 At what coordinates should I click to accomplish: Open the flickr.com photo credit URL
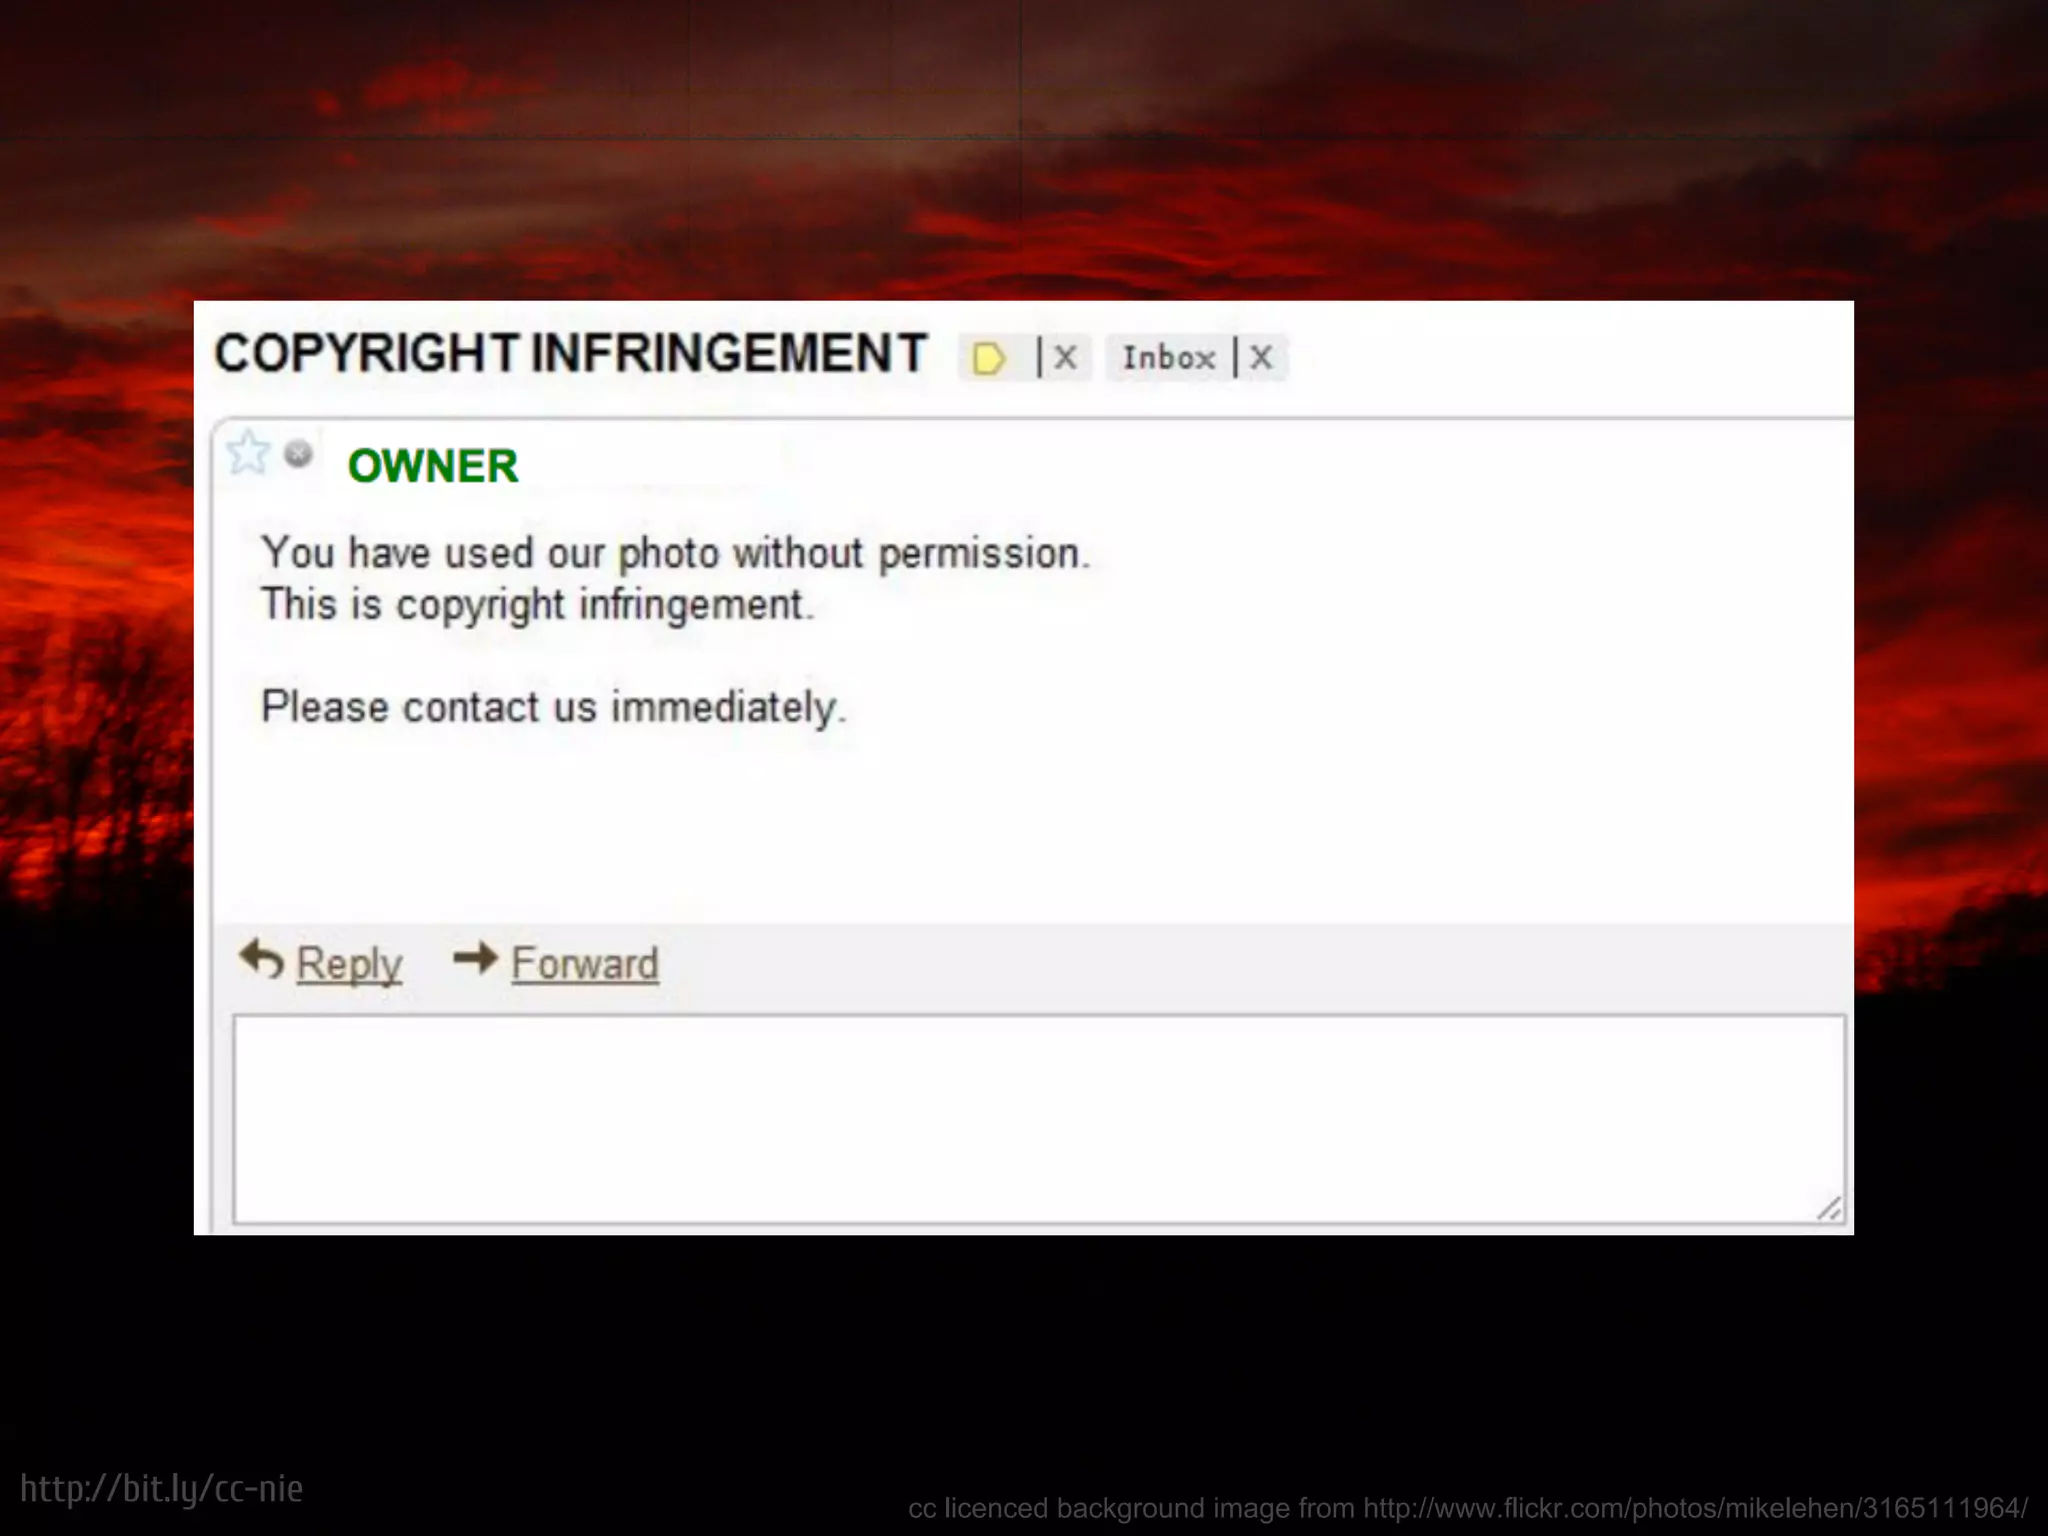click(x=1695, y=1508)
